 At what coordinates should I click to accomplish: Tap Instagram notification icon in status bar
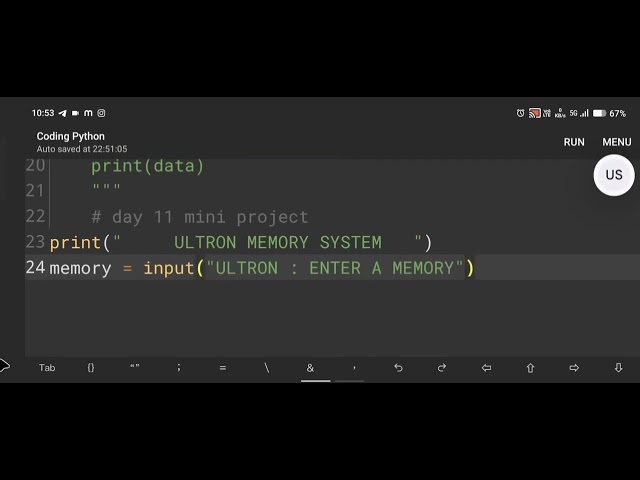click(101, 113)
